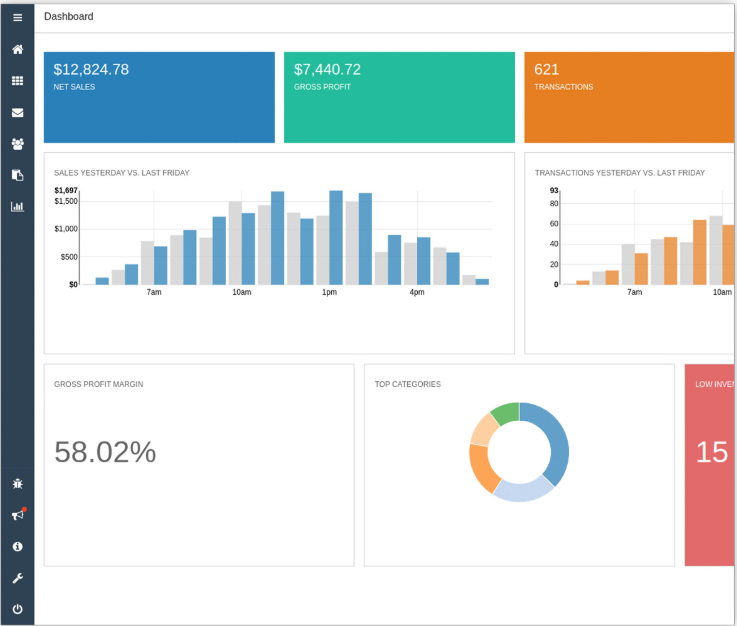Click the Gross Profit Margin heading
This screenshot has width=737, height=626.
(99, 384)
